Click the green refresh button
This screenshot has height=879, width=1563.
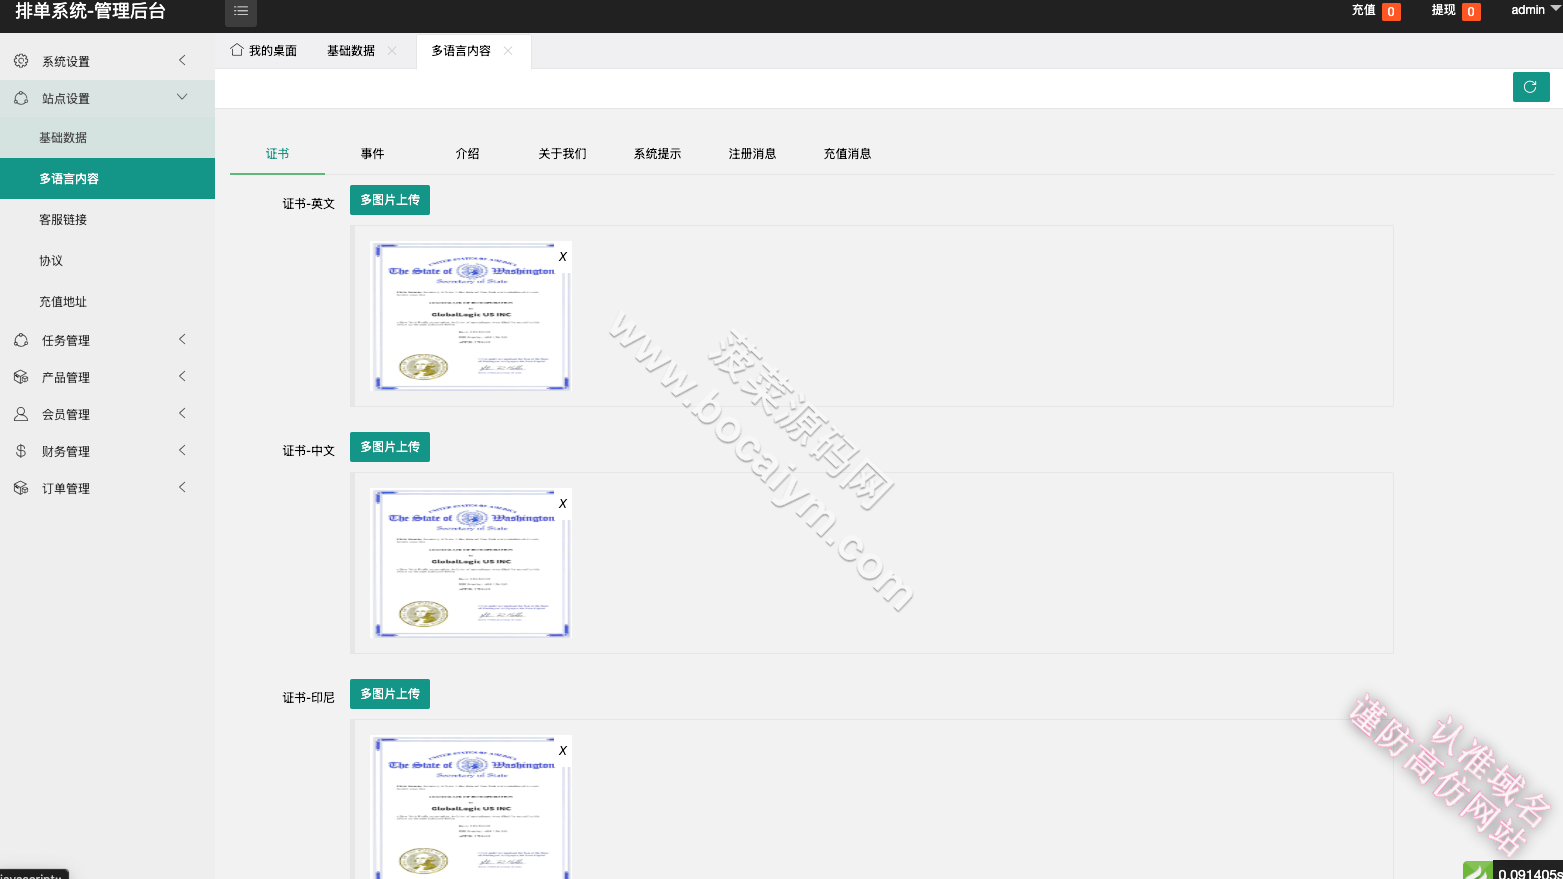(1531, 87)
